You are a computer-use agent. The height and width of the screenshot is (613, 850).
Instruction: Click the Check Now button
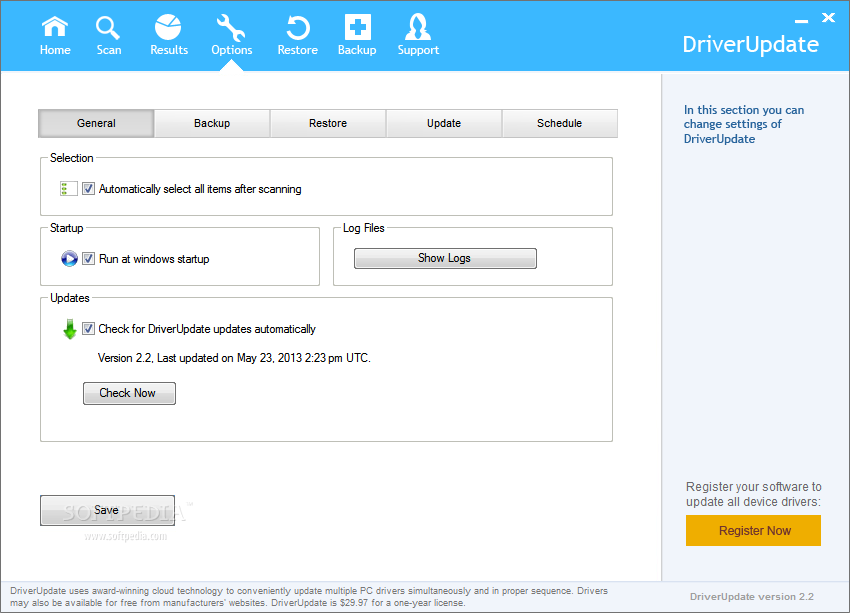tap(129, 393)
